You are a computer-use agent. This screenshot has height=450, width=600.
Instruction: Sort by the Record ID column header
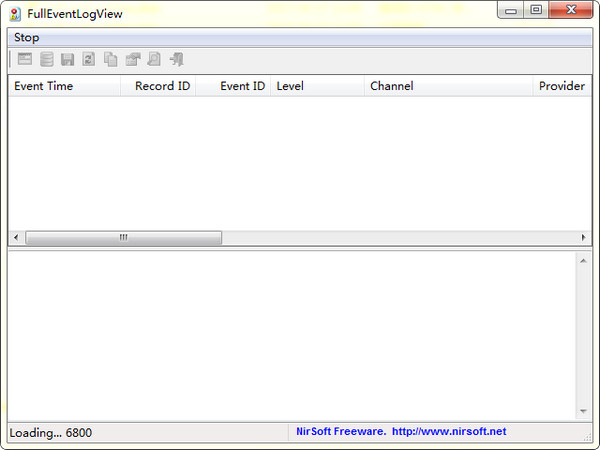coord(162,86)
